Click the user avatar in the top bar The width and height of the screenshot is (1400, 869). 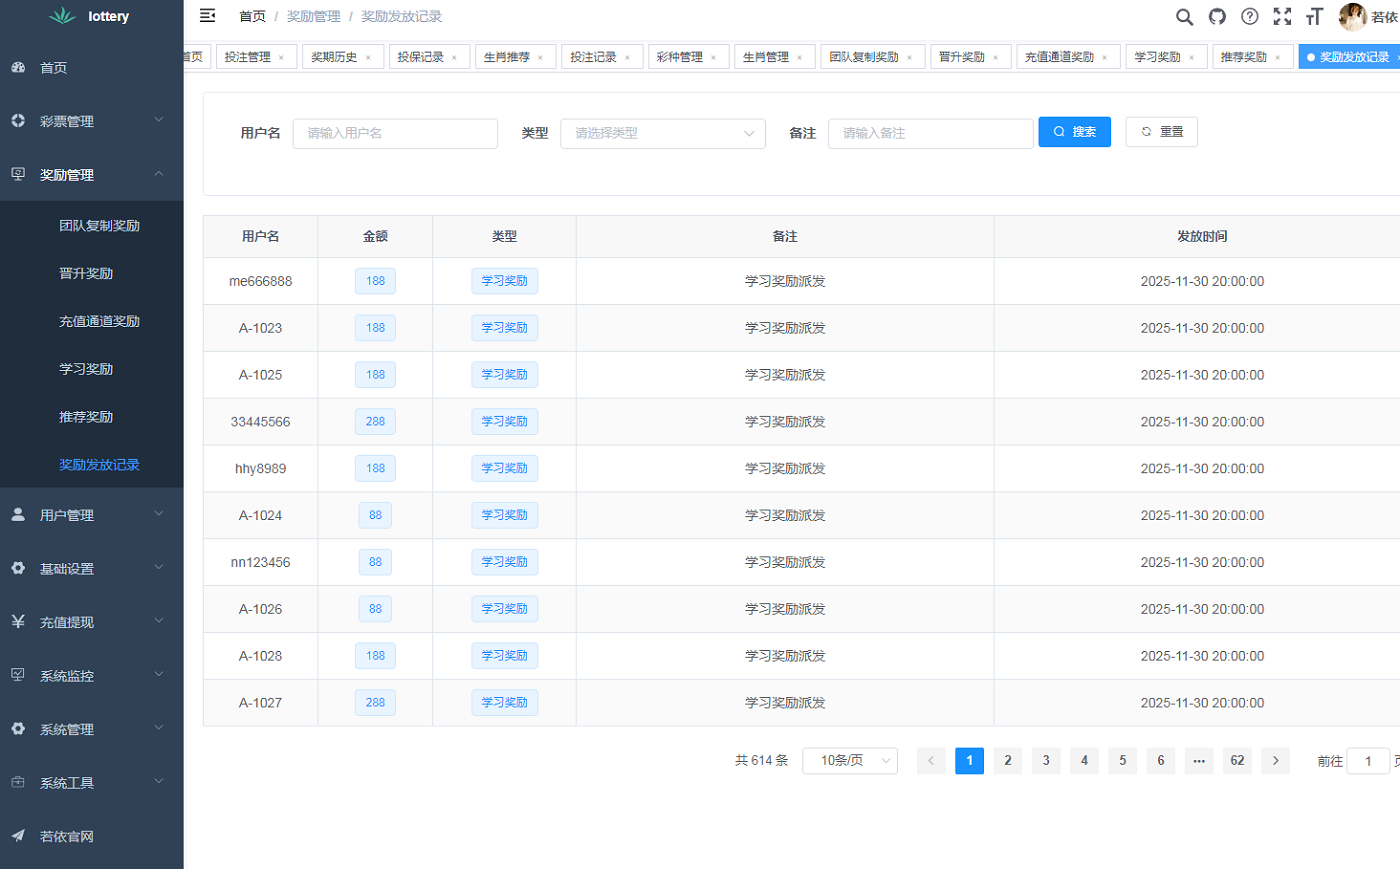click(x=1355, y=16)
